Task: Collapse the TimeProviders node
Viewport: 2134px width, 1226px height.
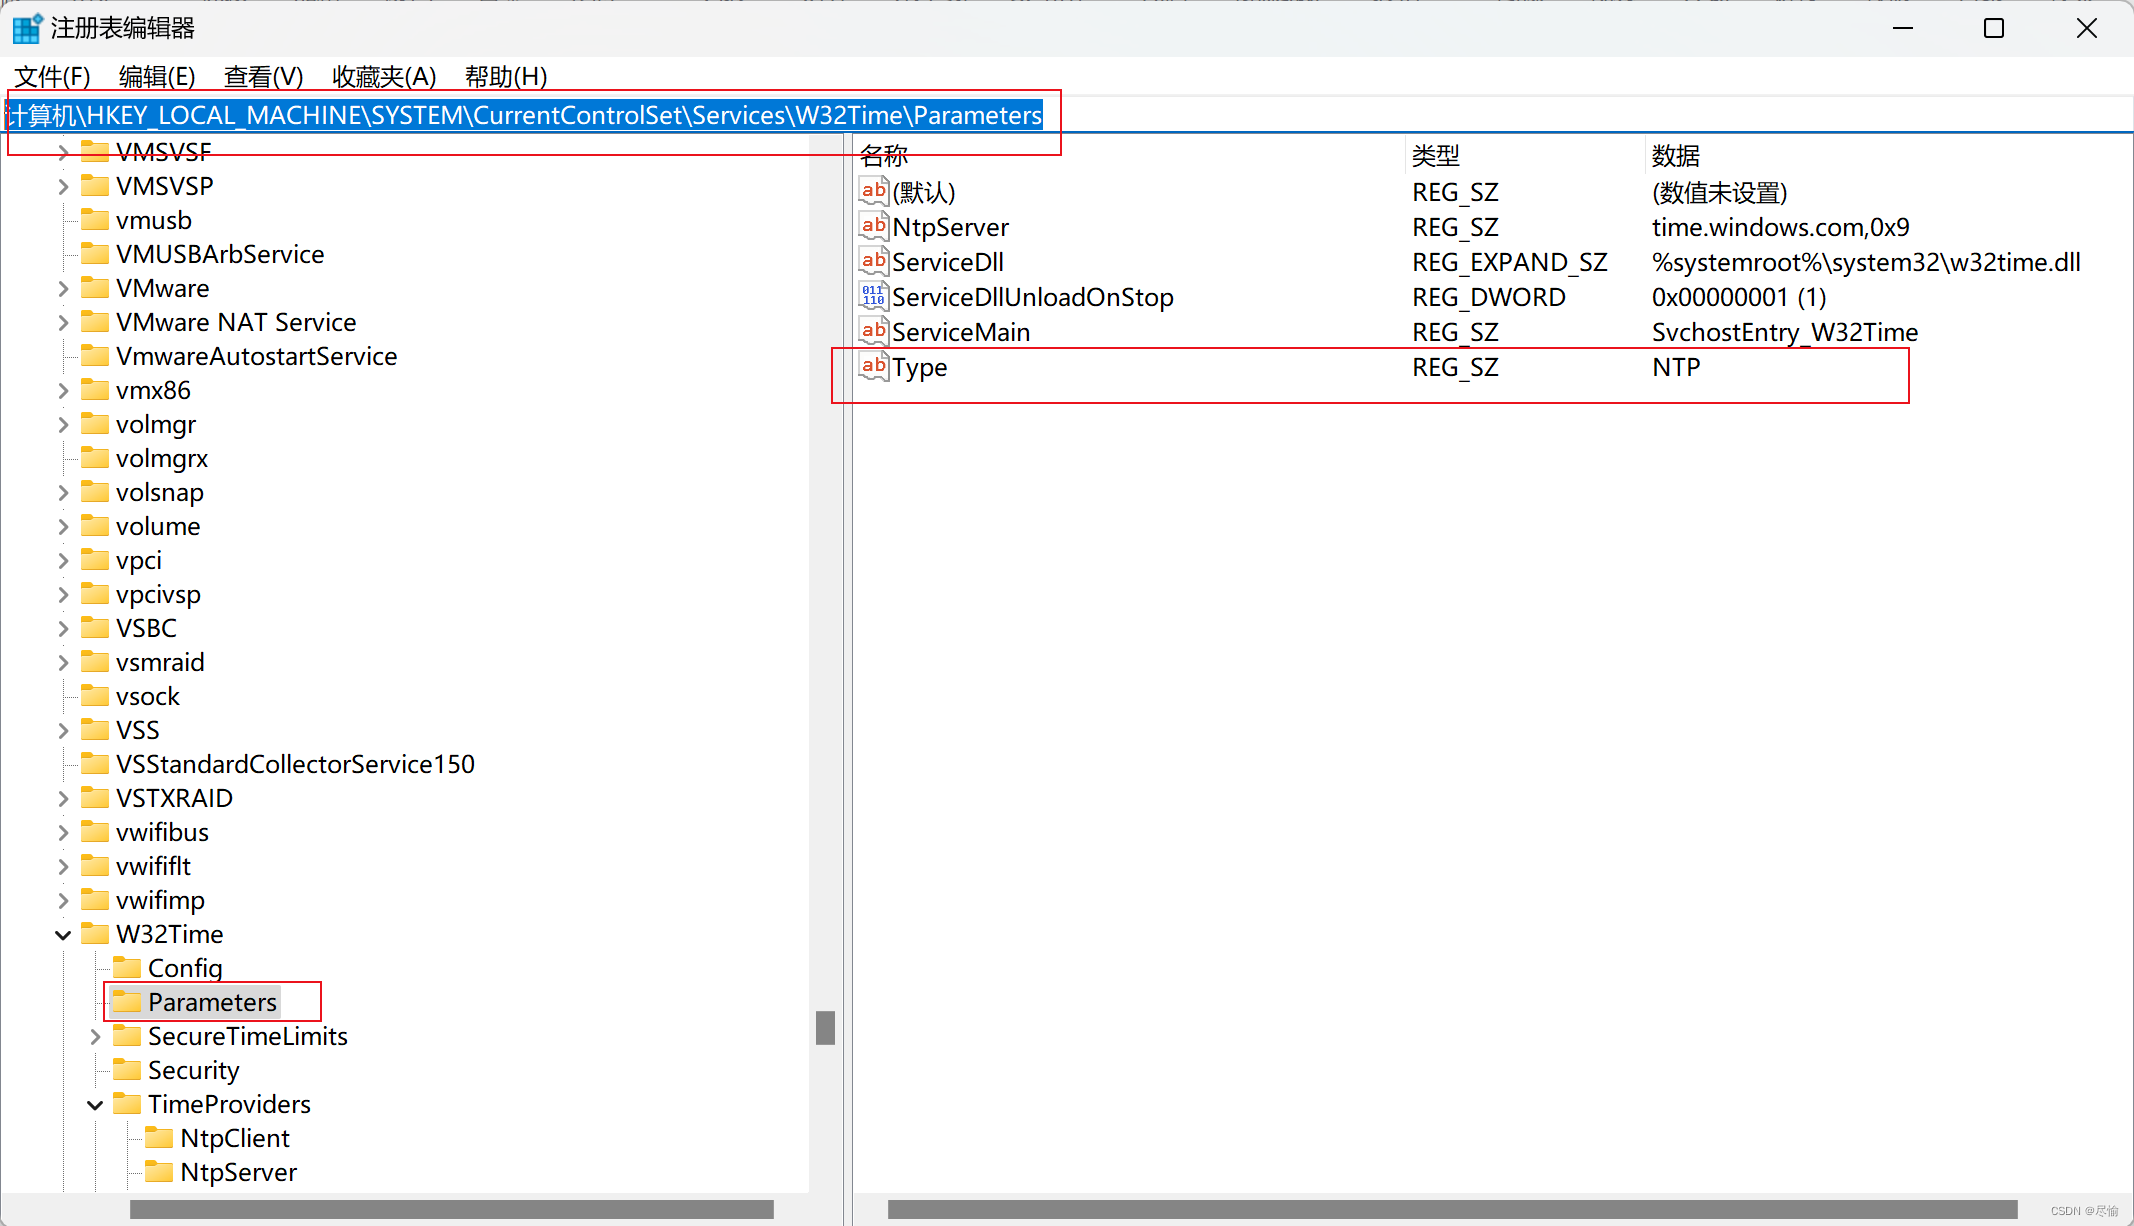Action: point(95,1105)
